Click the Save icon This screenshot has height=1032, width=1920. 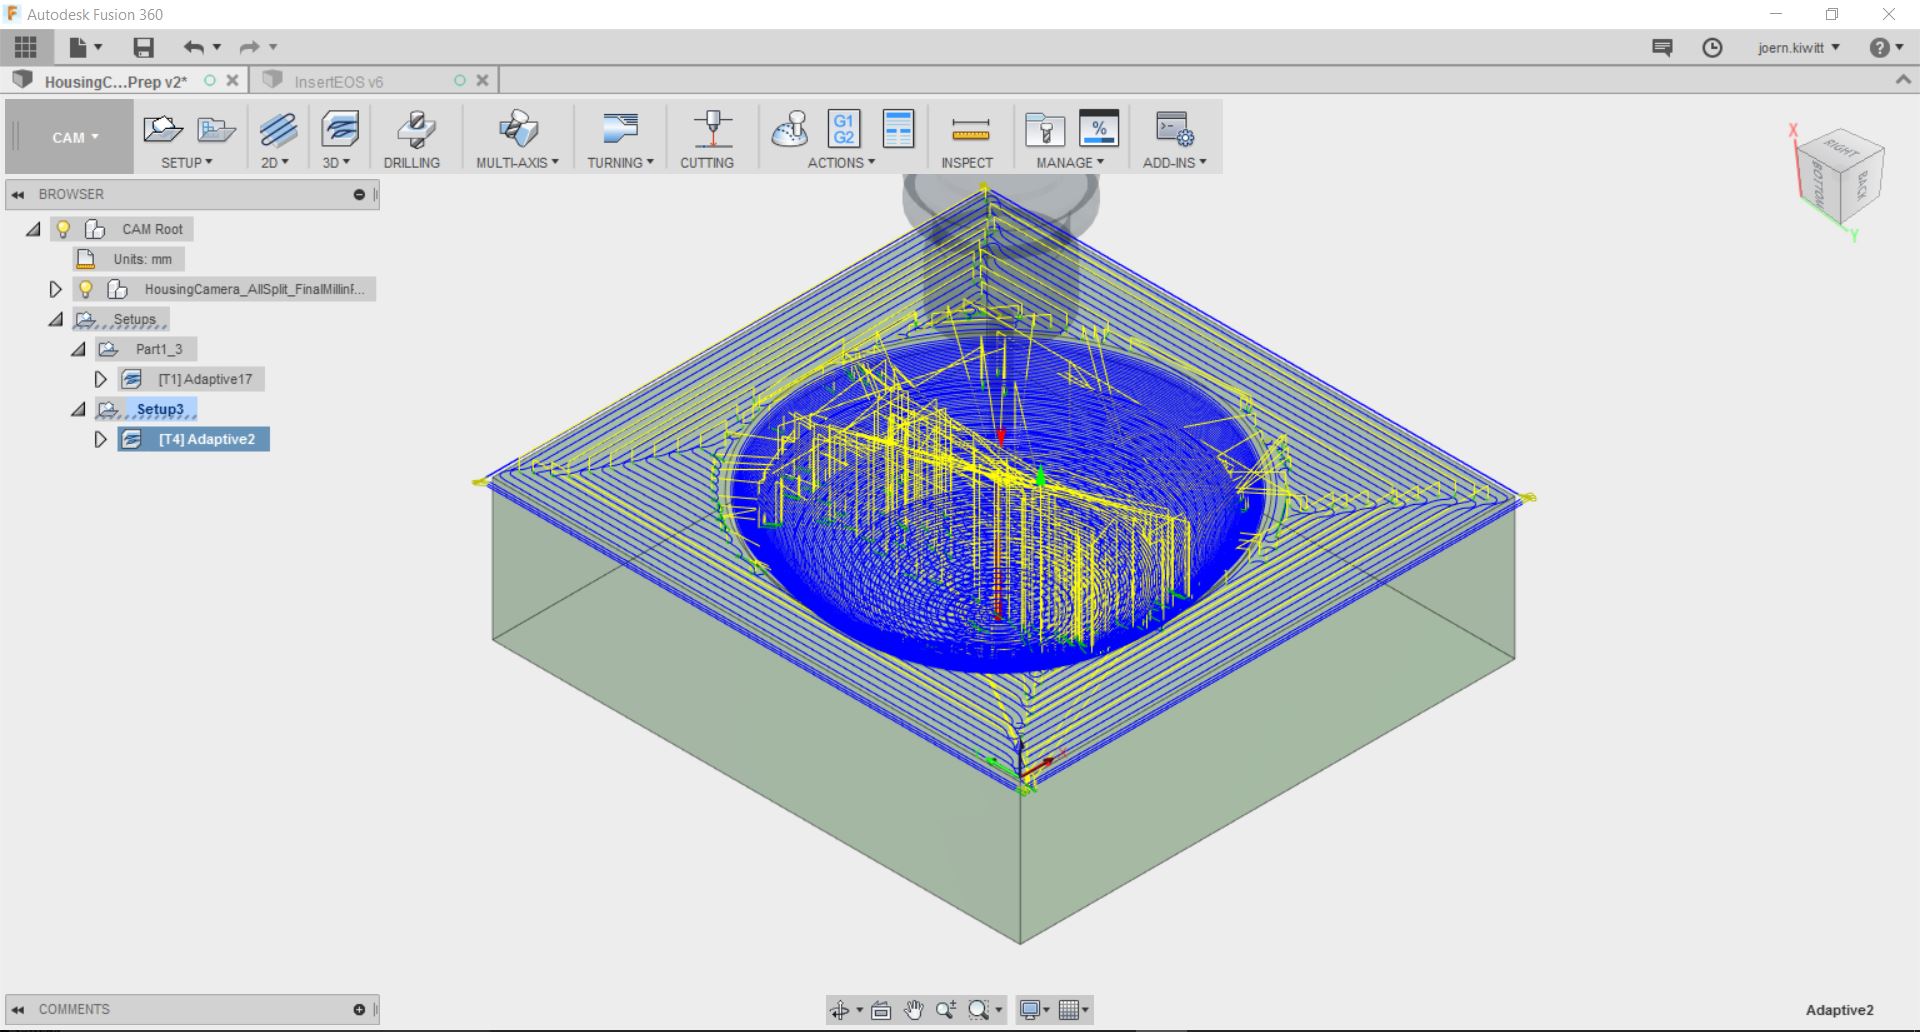143,47
